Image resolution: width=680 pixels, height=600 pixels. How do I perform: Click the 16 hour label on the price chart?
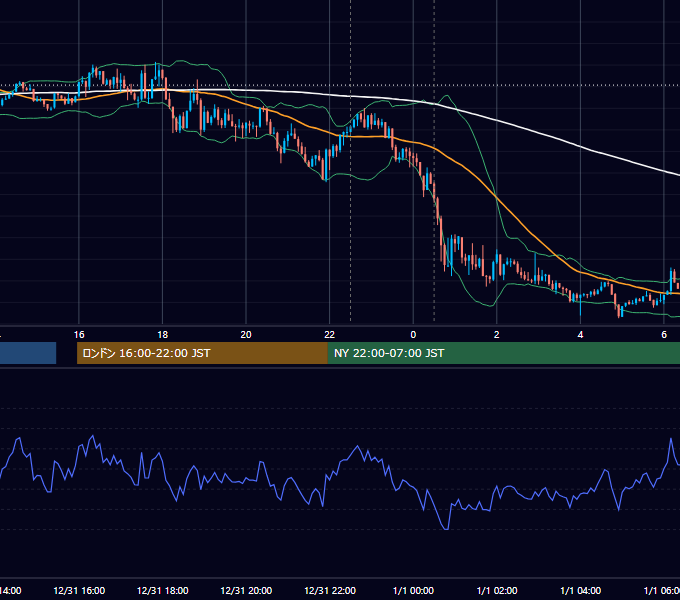(79, 335)
